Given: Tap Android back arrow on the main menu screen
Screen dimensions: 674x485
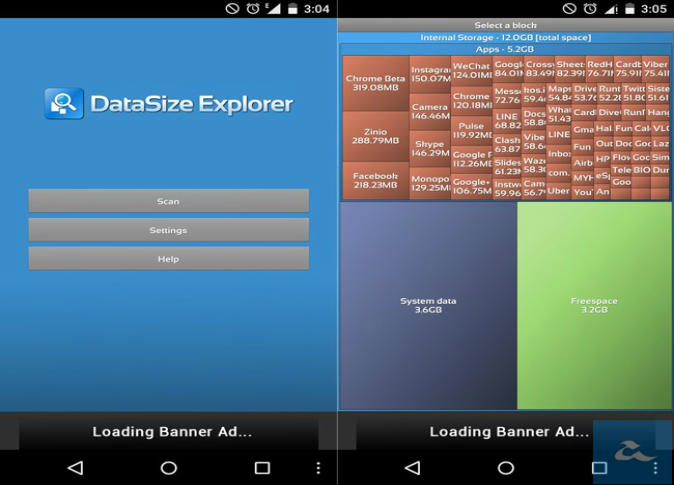Looking at the screenshot, I should pos(75,467).
